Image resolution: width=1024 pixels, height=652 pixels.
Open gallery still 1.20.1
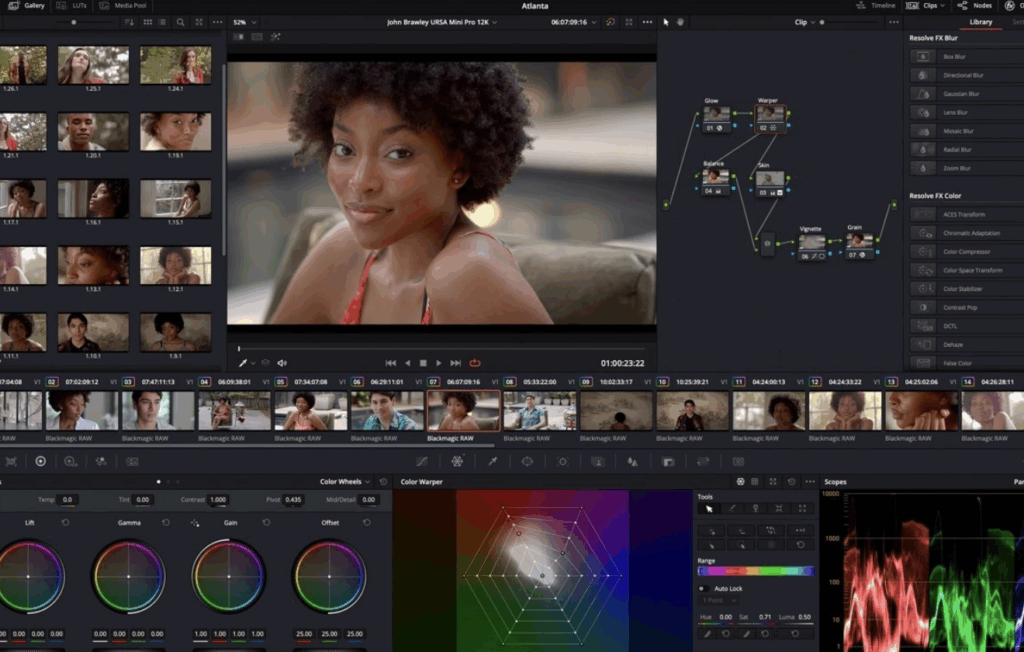point(93,131)
